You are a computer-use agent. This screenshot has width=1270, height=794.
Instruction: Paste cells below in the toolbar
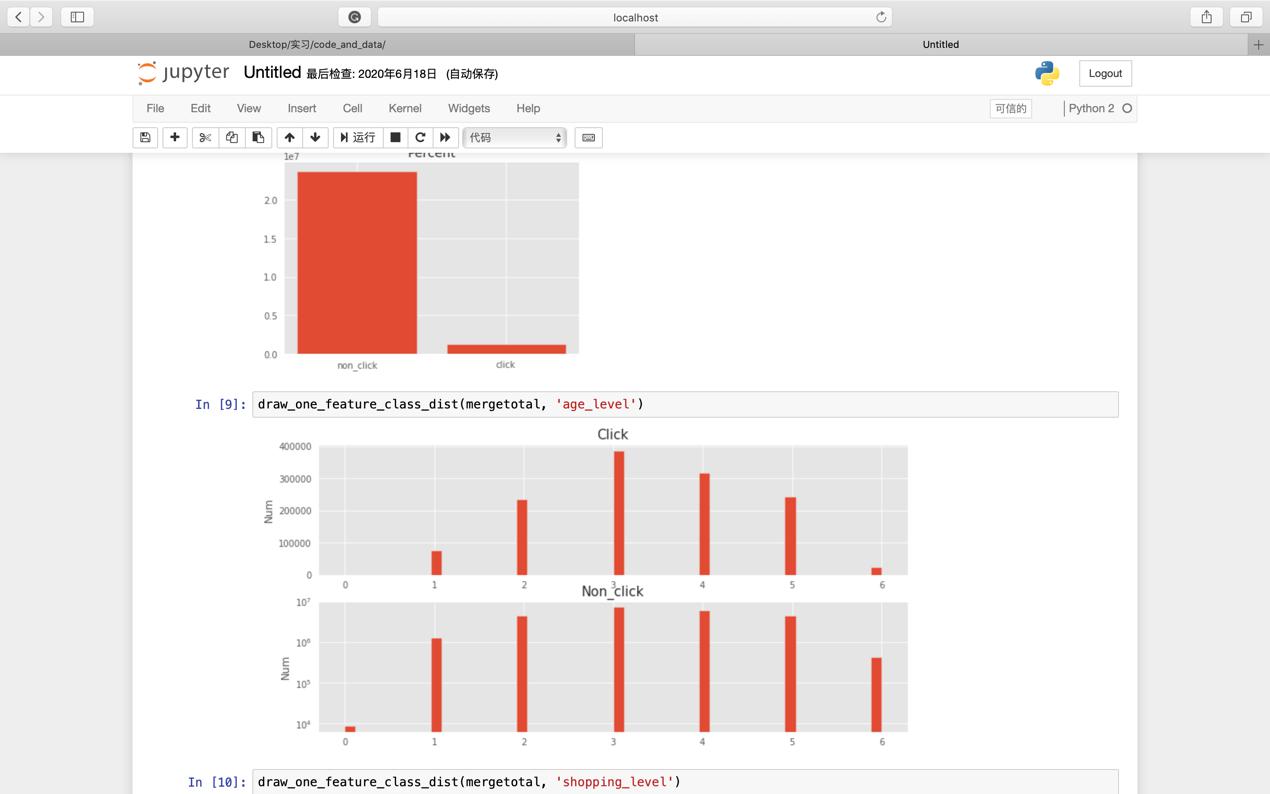click(258, 137)
